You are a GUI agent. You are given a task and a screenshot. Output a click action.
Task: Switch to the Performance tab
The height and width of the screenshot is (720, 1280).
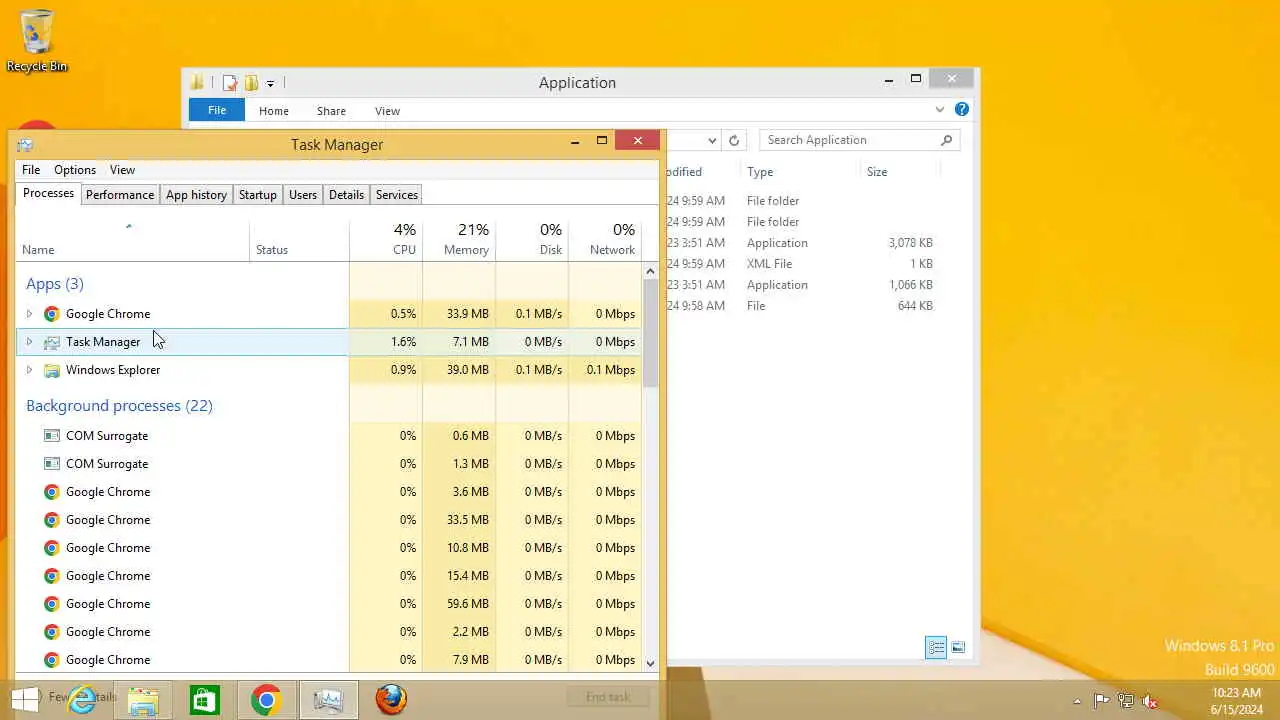(120, 195)
